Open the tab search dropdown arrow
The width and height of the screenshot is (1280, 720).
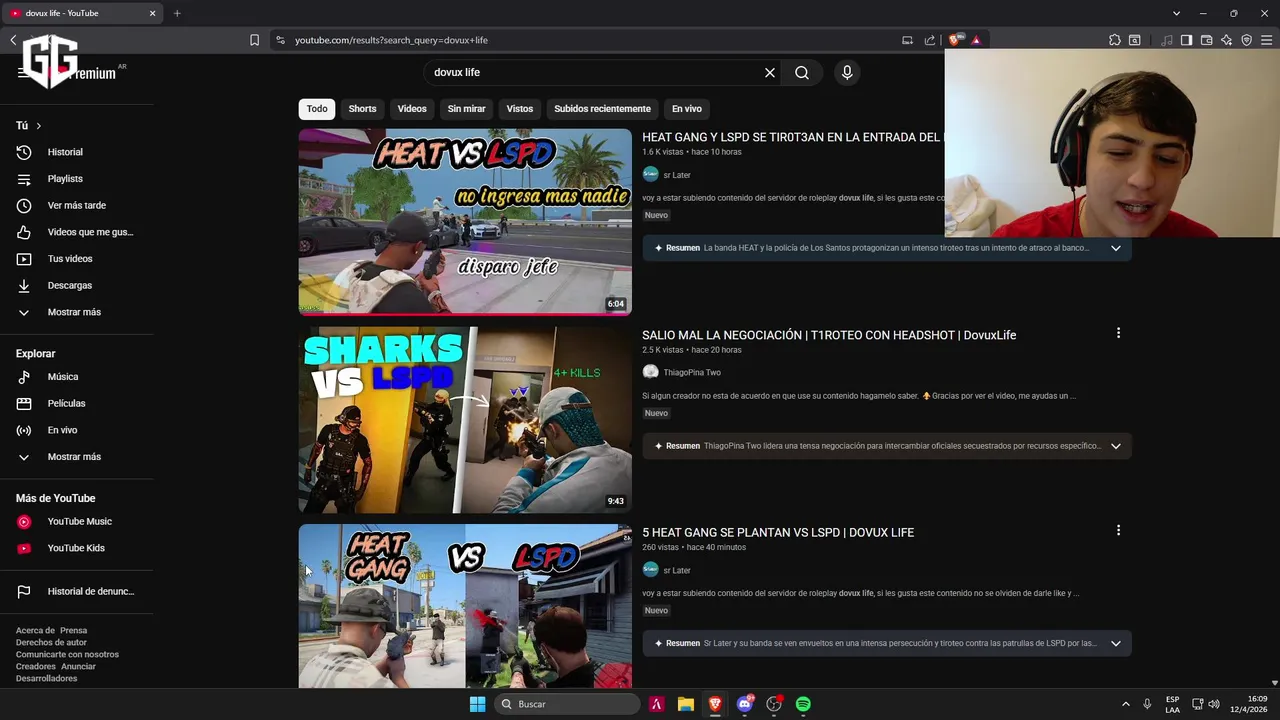pyautogui.click(x=1176, y=13)
